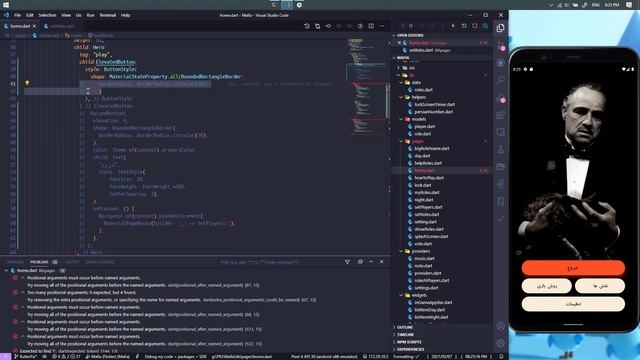The width and height of the screenshot is (640, 360).
Task: Tap the bottom cream settings button in emulator
Action: point(573,304)
